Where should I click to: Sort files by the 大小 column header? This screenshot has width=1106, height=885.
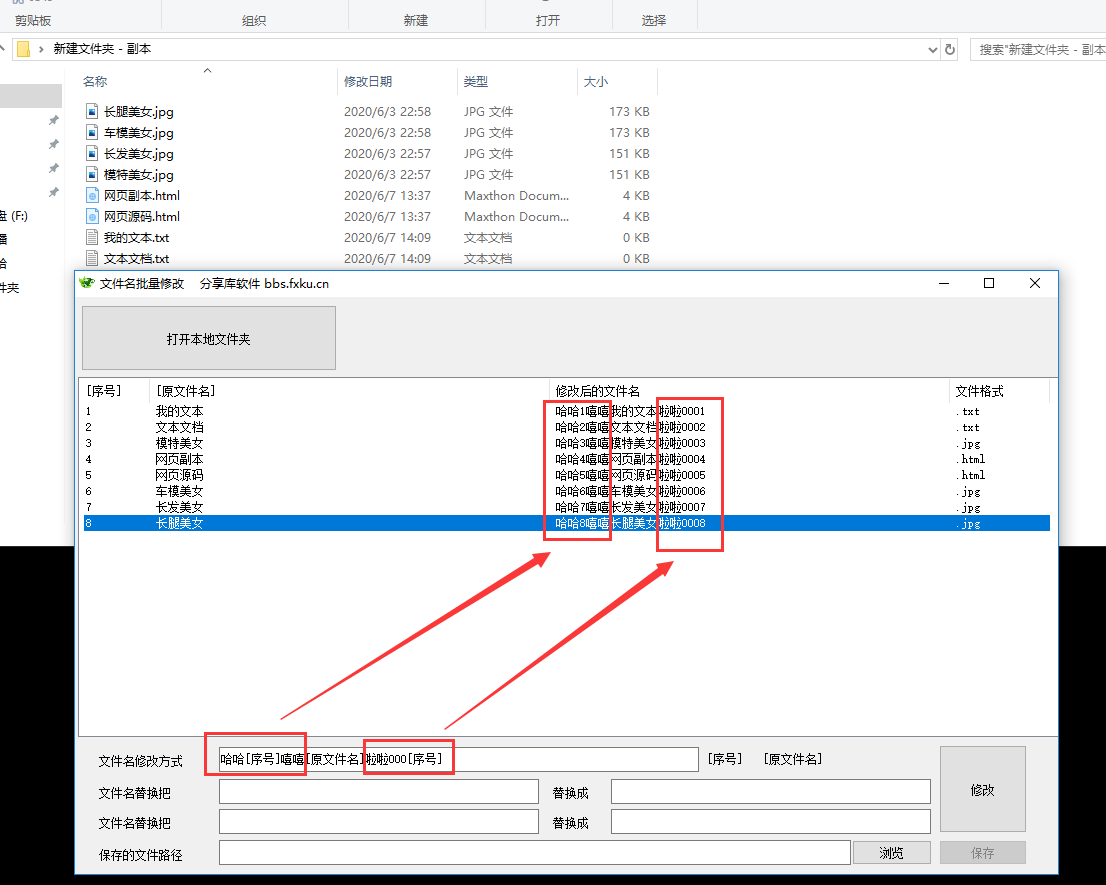click(596, 82)
